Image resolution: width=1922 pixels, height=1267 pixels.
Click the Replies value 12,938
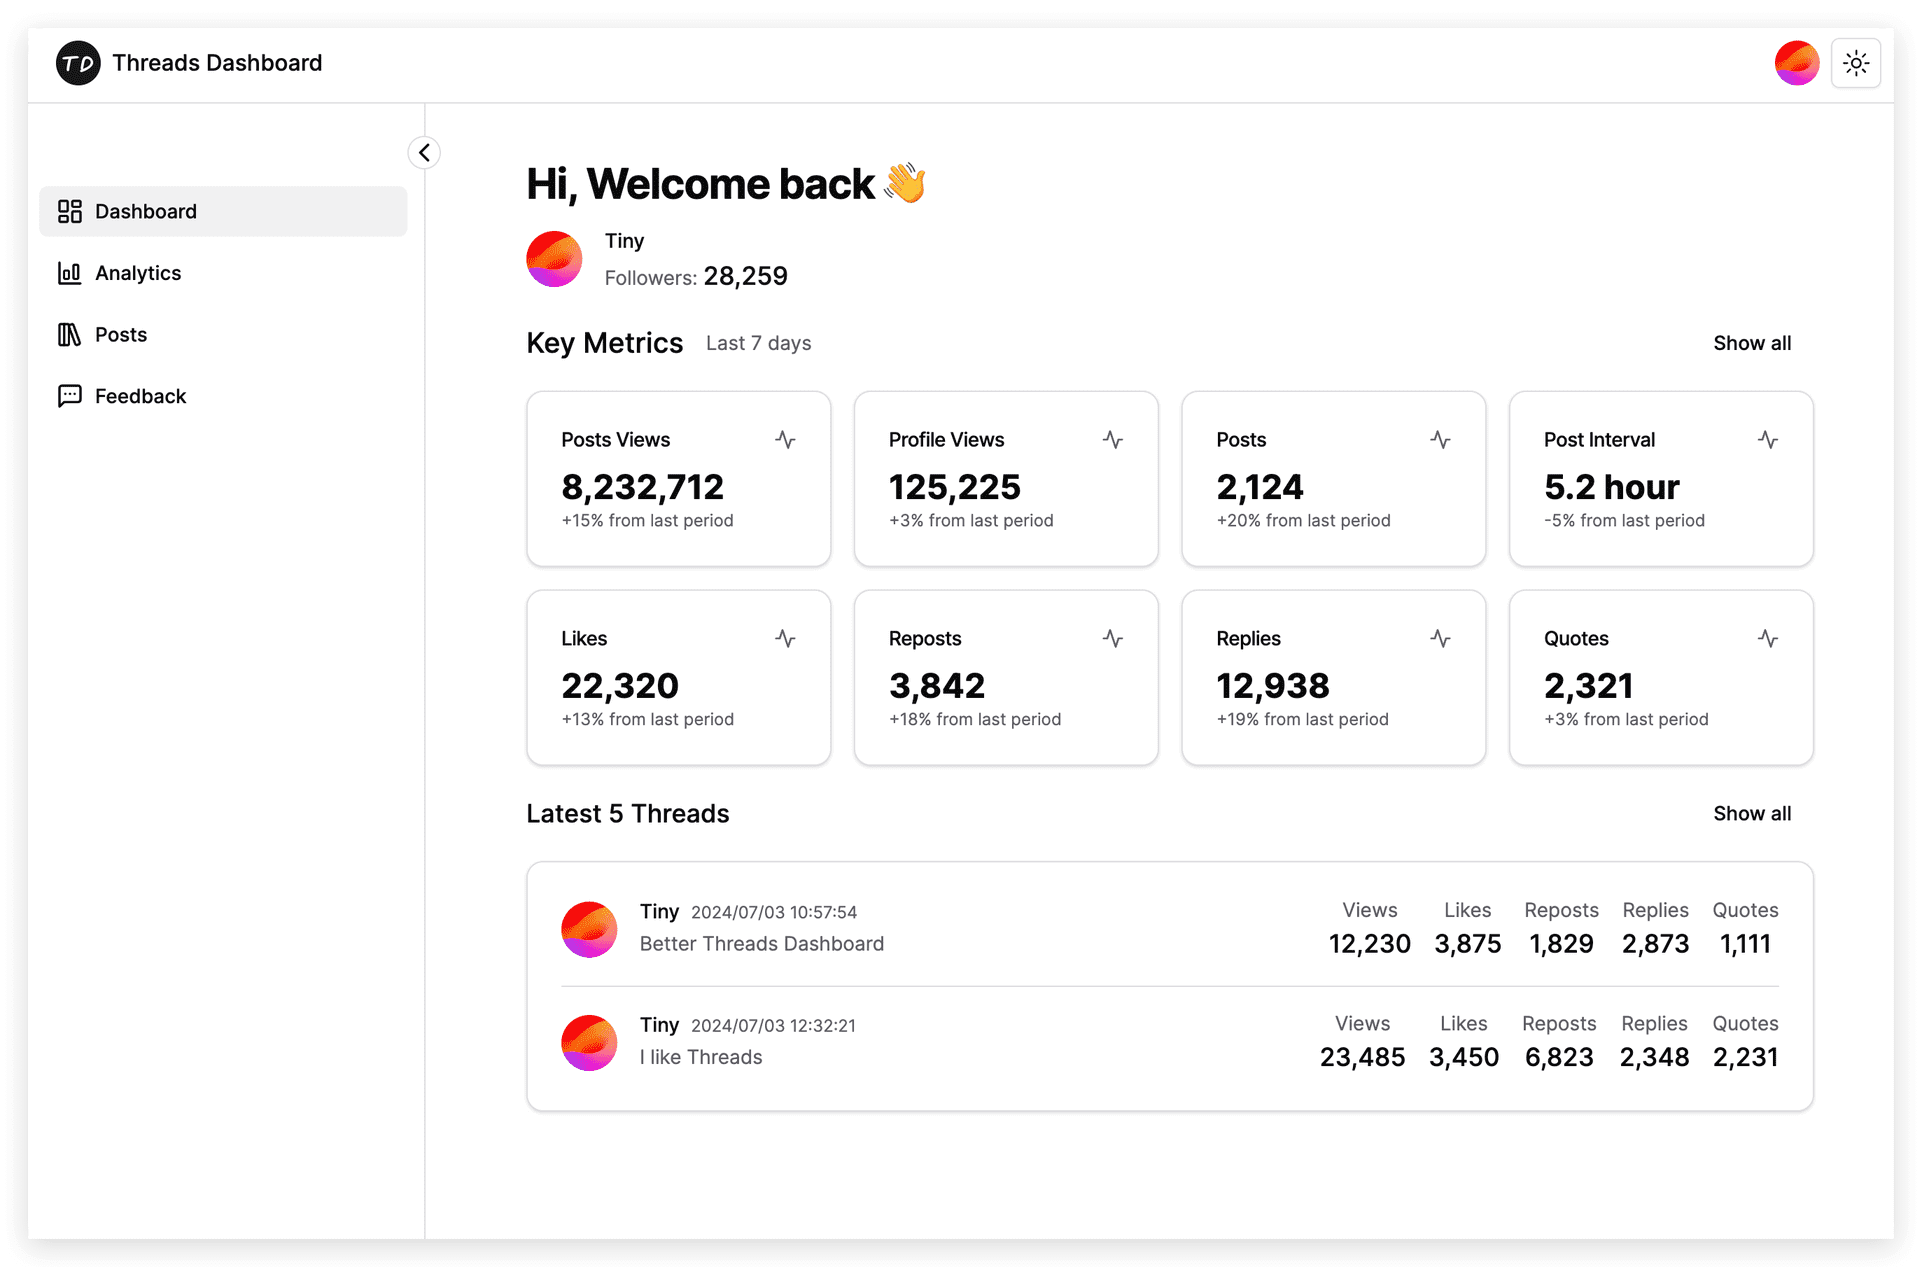pyautogui.click(x=1272, y=686)
